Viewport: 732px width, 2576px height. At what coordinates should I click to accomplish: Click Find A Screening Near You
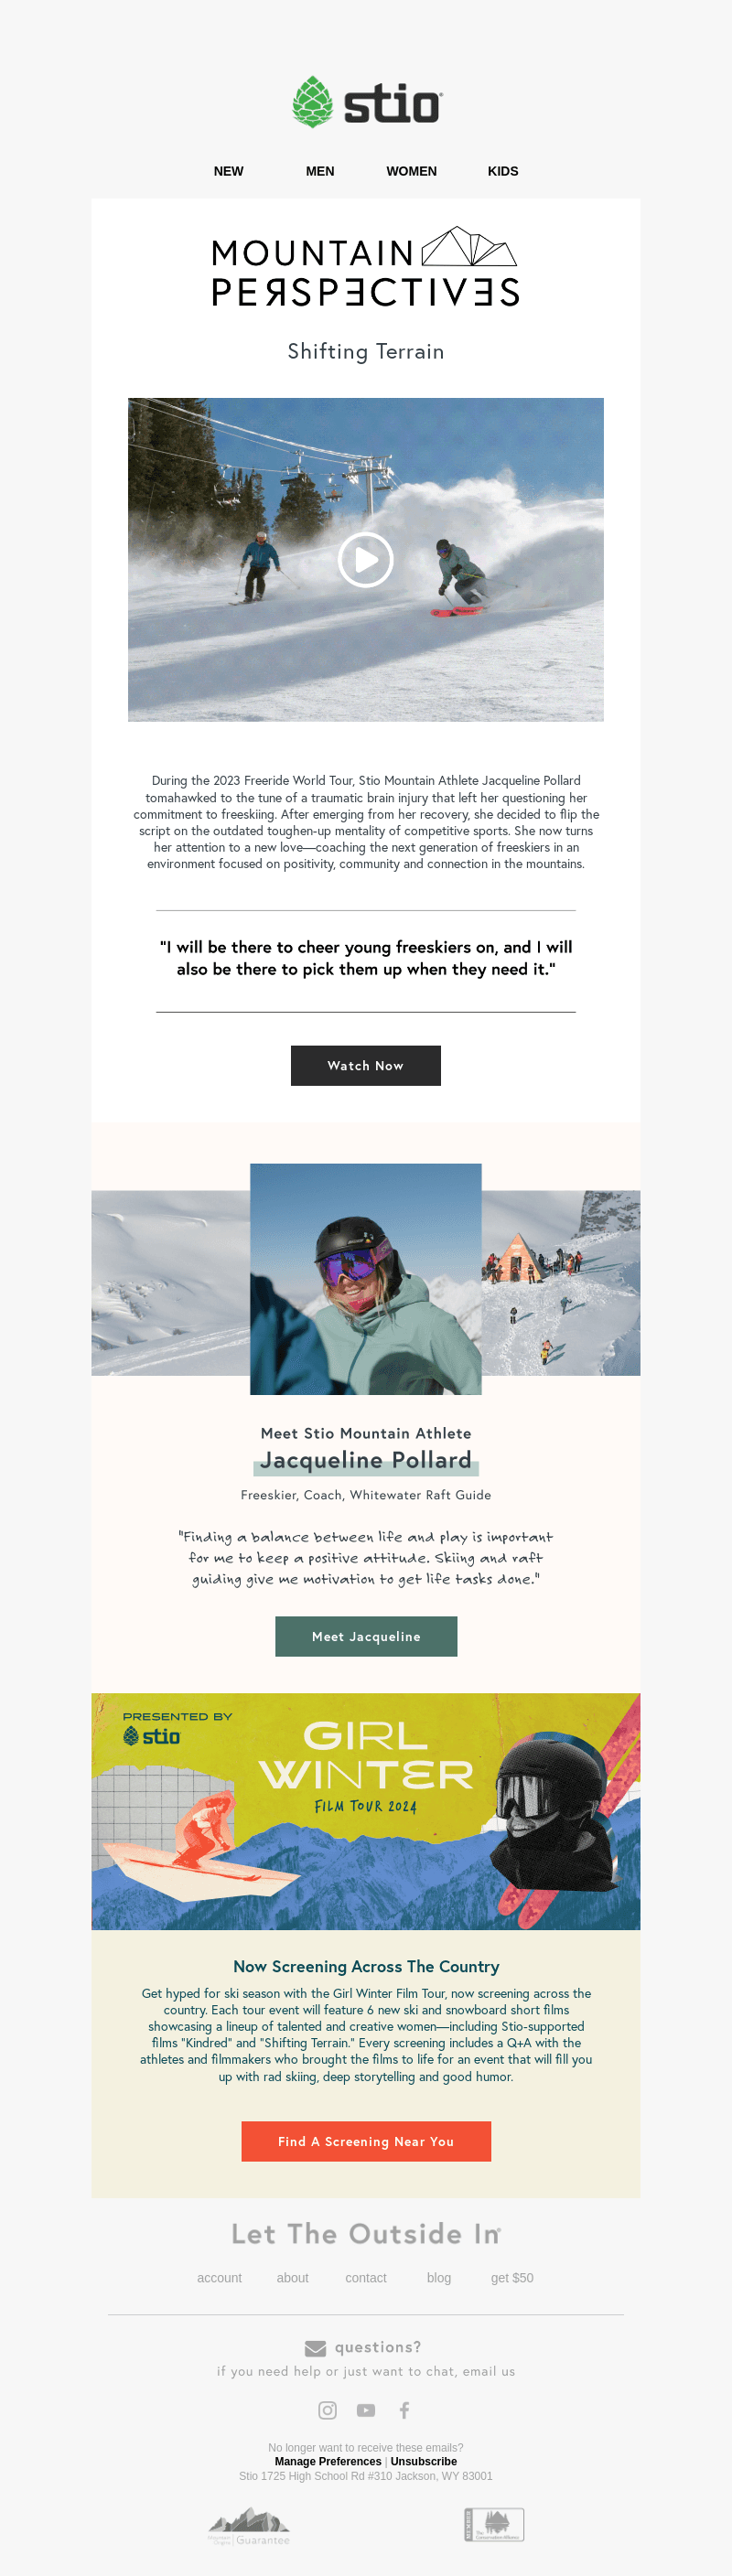pyautogui.click(x=366, y=2141)
